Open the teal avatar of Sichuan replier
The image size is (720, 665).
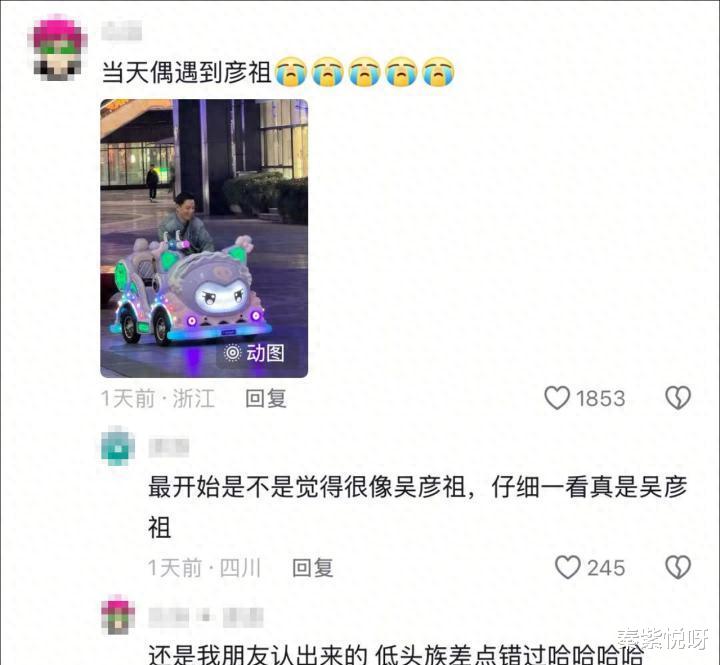pos(118,446)
